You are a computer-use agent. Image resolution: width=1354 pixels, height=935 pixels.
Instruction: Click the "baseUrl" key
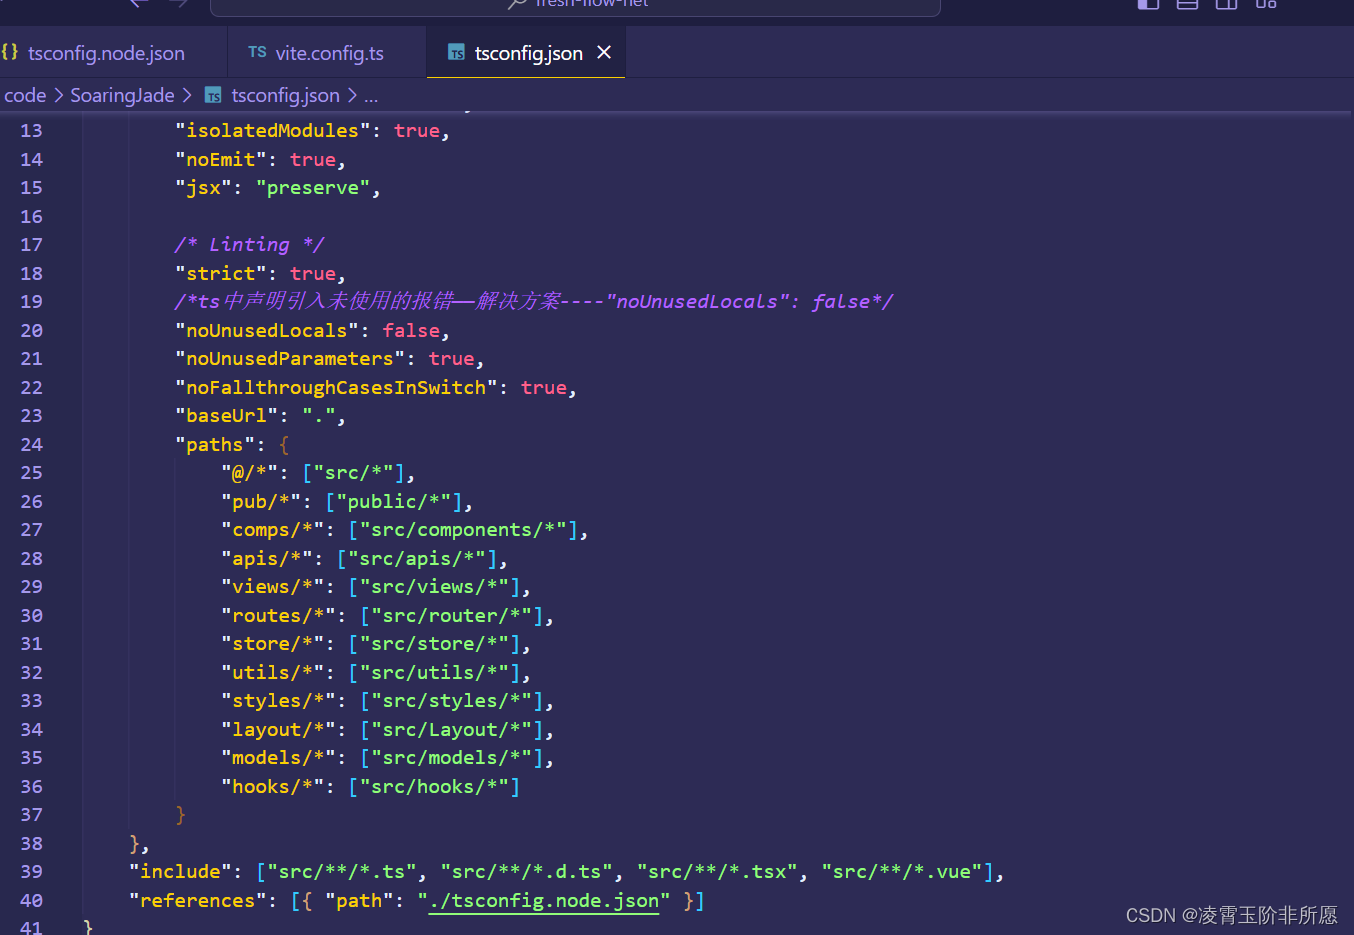227,415
